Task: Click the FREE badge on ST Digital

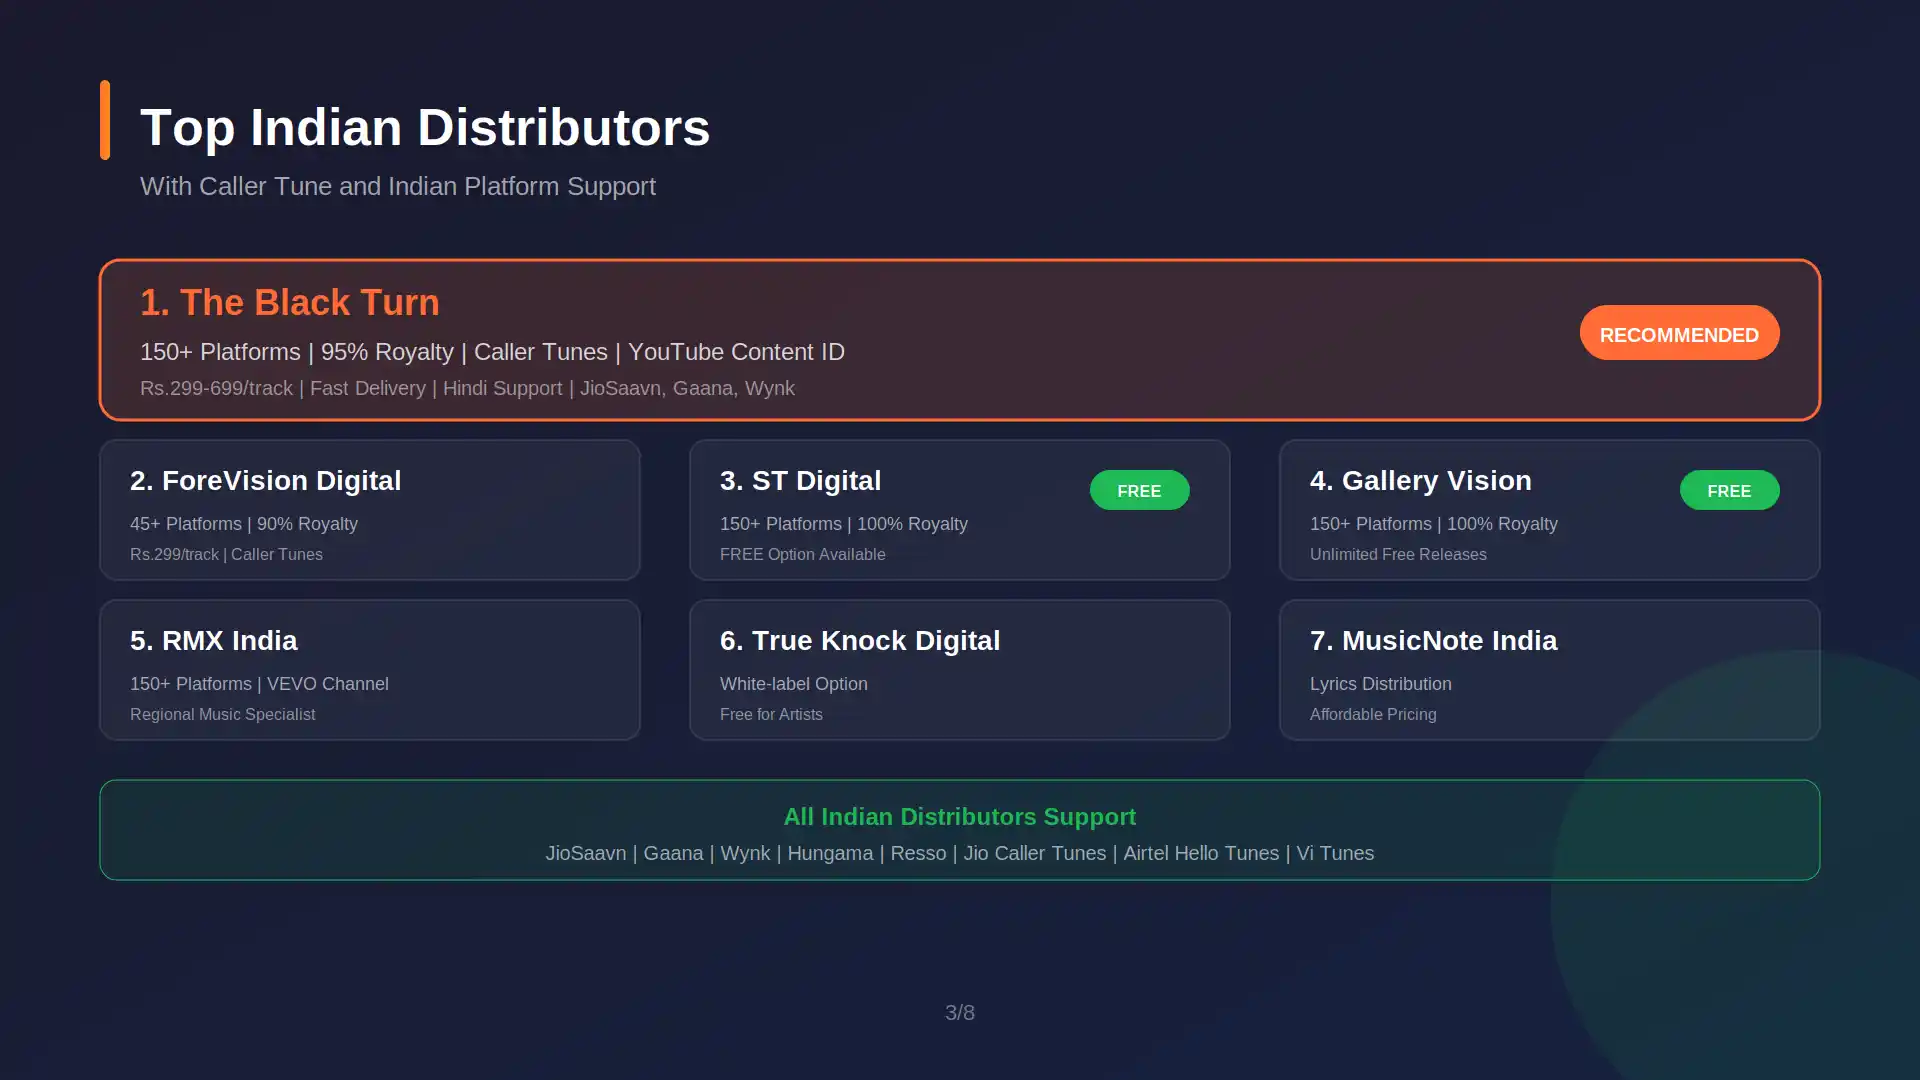Action: tap(1139, 491)
